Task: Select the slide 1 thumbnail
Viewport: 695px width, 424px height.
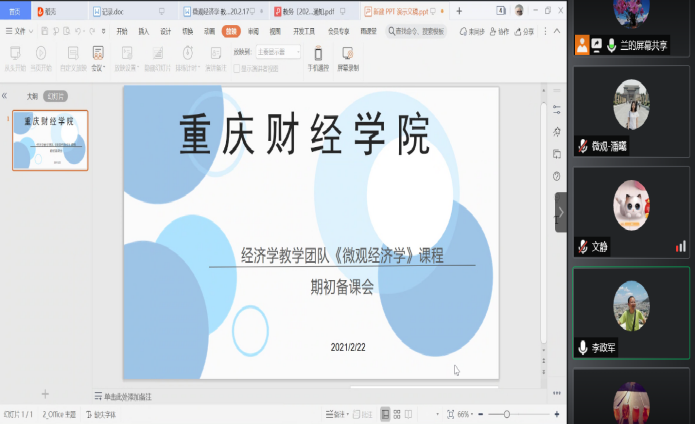Action: [x=50, y=140]
